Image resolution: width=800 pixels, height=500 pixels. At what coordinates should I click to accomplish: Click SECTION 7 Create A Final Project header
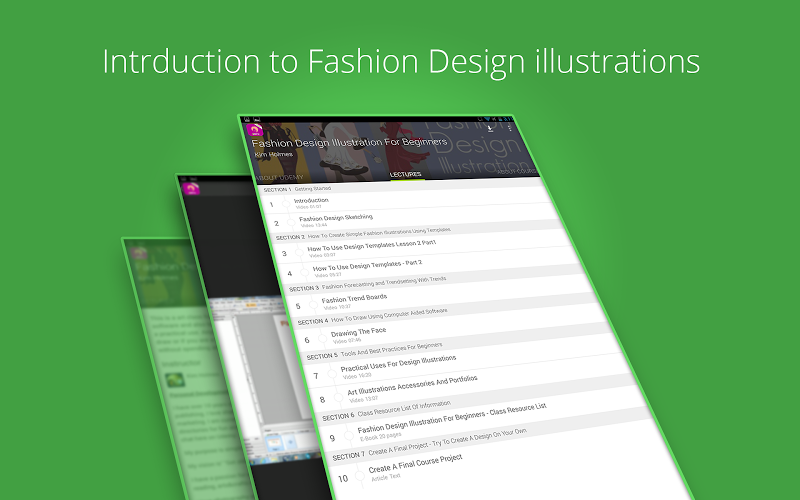point(429,442)
